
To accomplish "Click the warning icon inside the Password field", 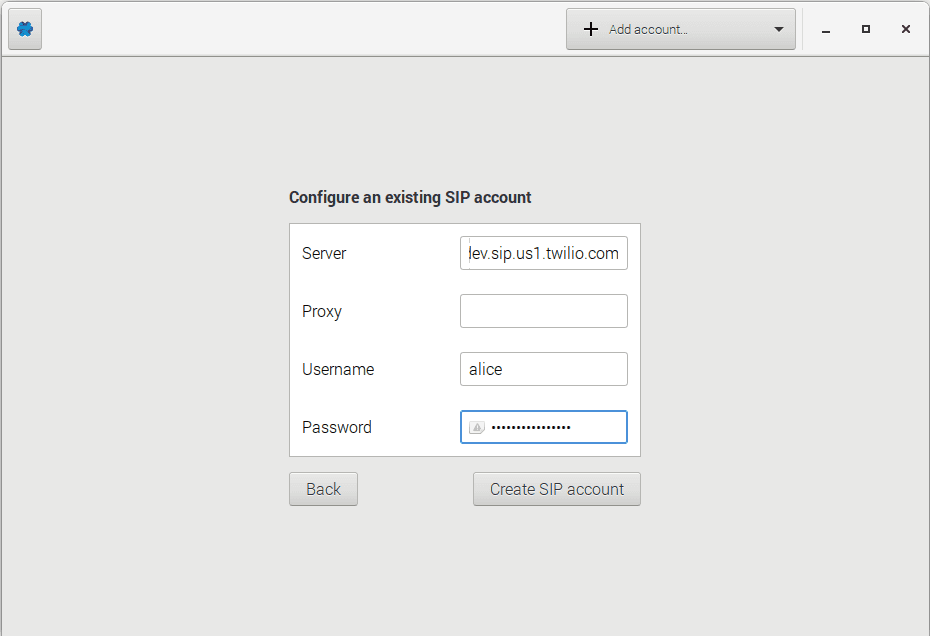I will point(475,427).
